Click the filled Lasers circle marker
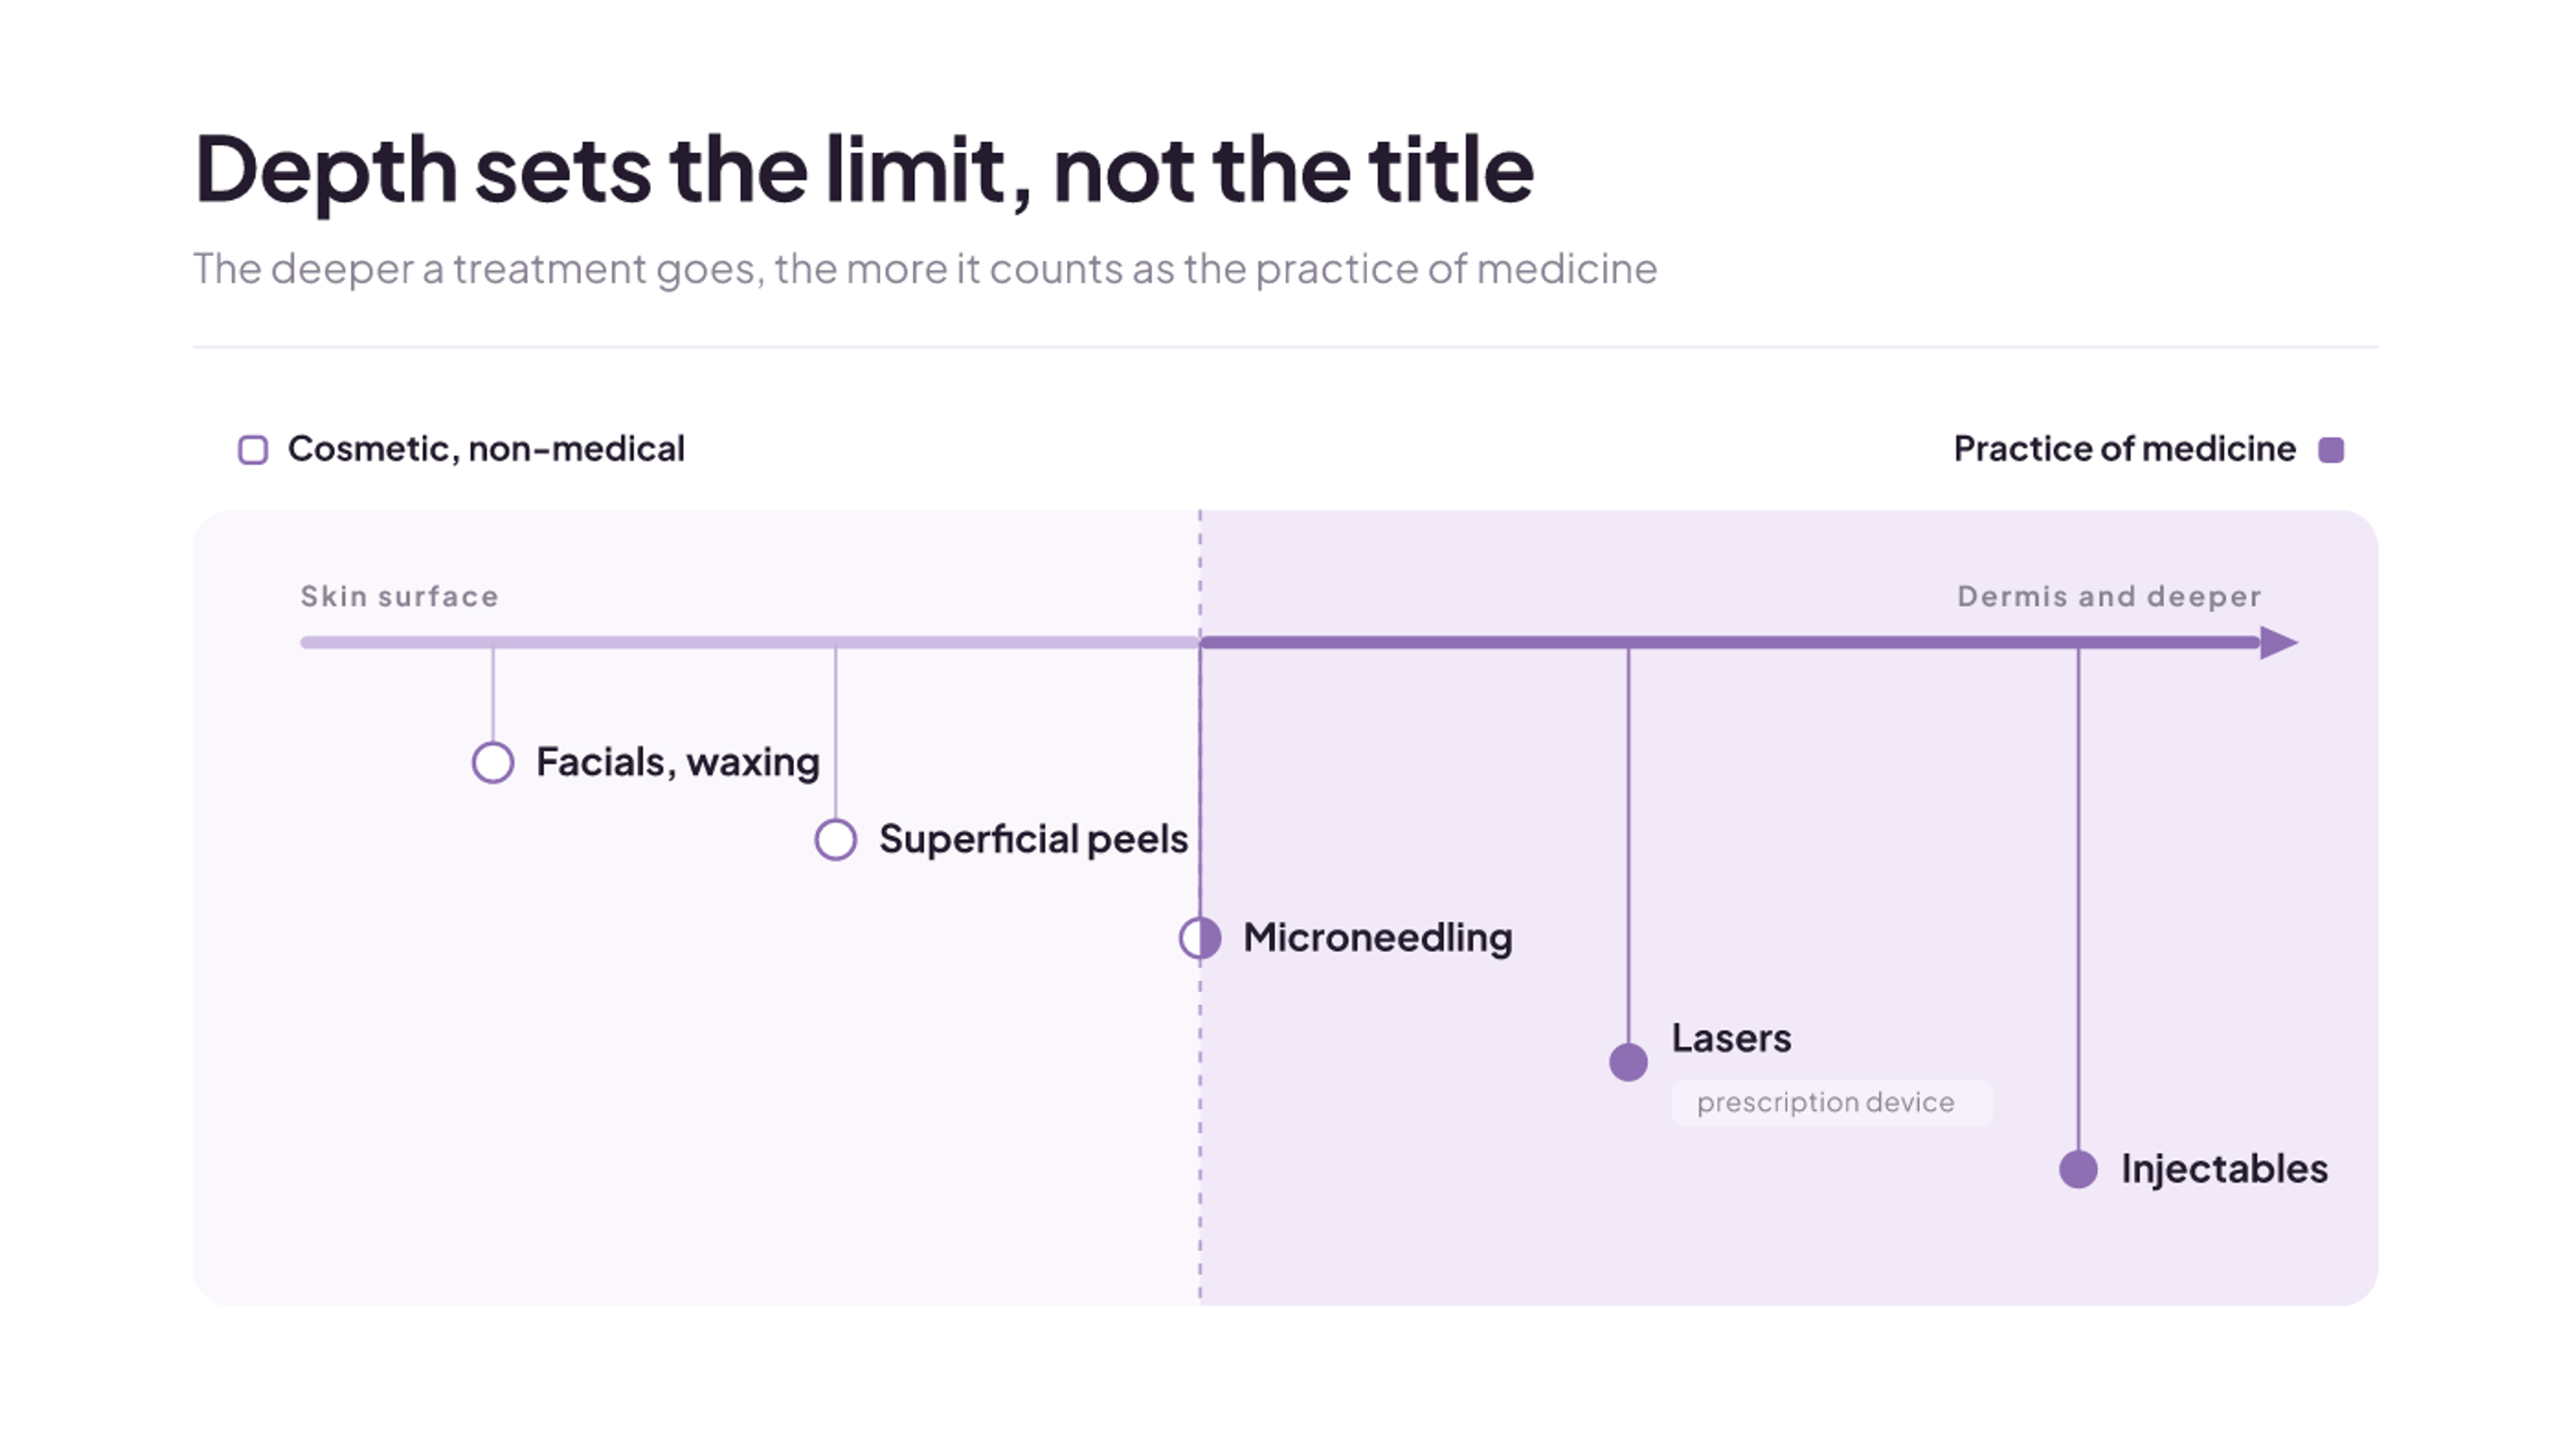Screen dimensions: 2571x1456 click(x=1628, y=1062)
